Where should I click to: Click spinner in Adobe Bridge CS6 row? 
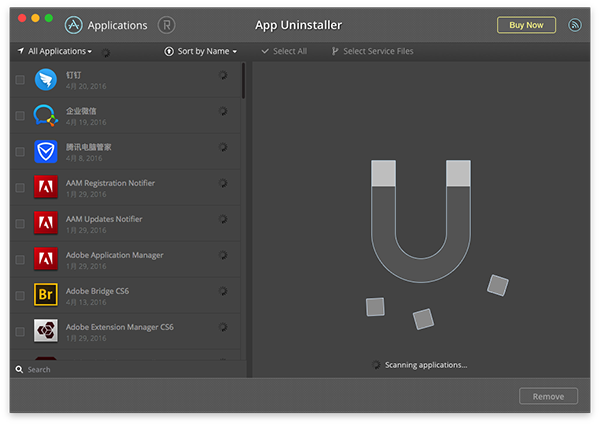pyautogui.click(x=223, y=291)
